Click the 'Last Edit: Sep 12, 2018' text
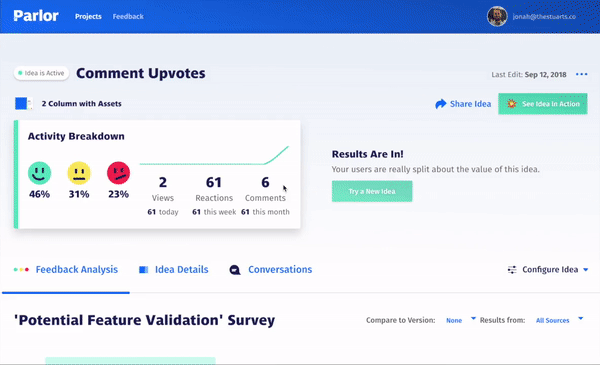600x365 pixels. (x=529, y=75)
